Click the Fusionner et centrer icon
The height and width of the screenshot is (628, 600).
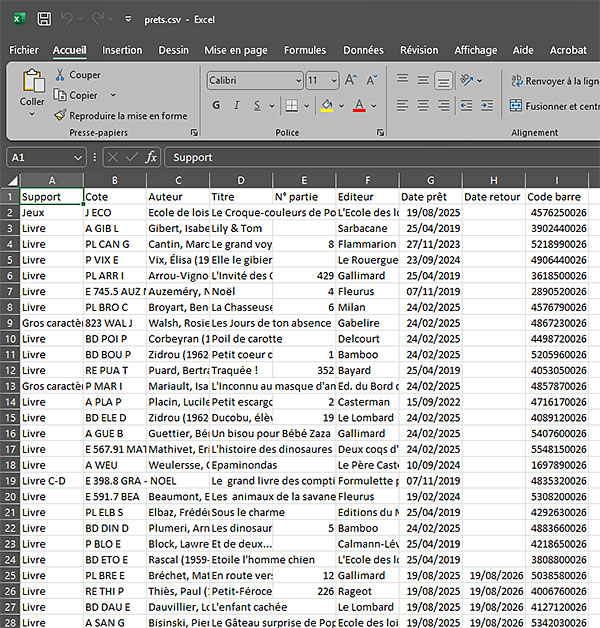[x=516, y=105]
